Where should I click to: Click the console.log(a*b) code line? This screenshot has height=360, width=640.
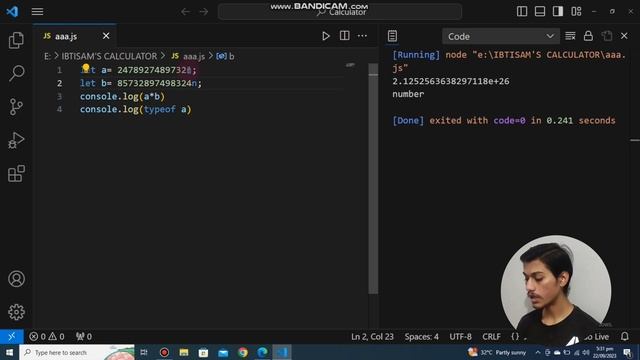coord(122,96)
